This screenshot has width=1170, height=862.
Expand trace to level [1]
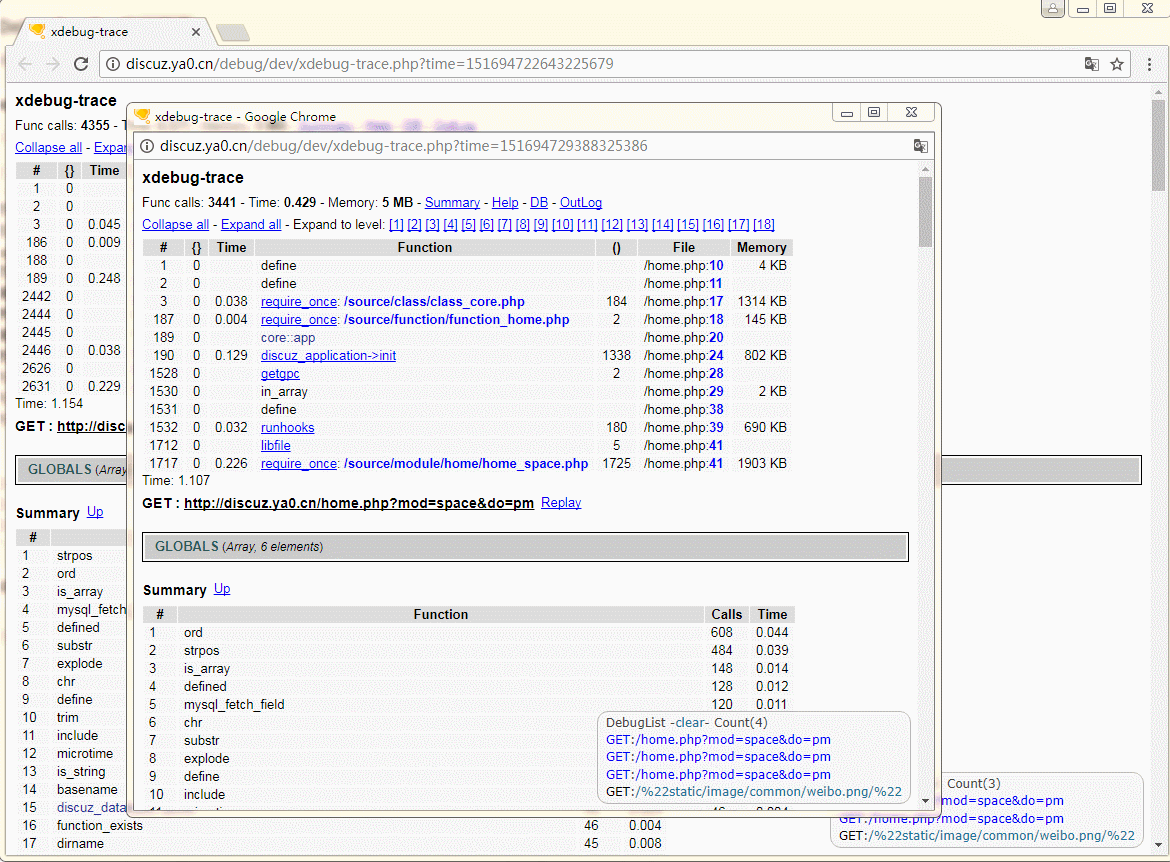[396, 225]
